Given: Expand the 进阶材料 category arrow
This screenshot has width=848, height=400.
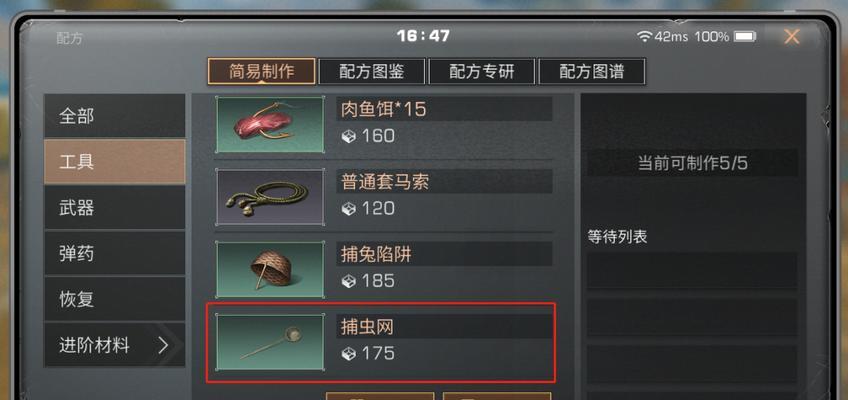Looking at the screenshot, I should pos(163,345).
